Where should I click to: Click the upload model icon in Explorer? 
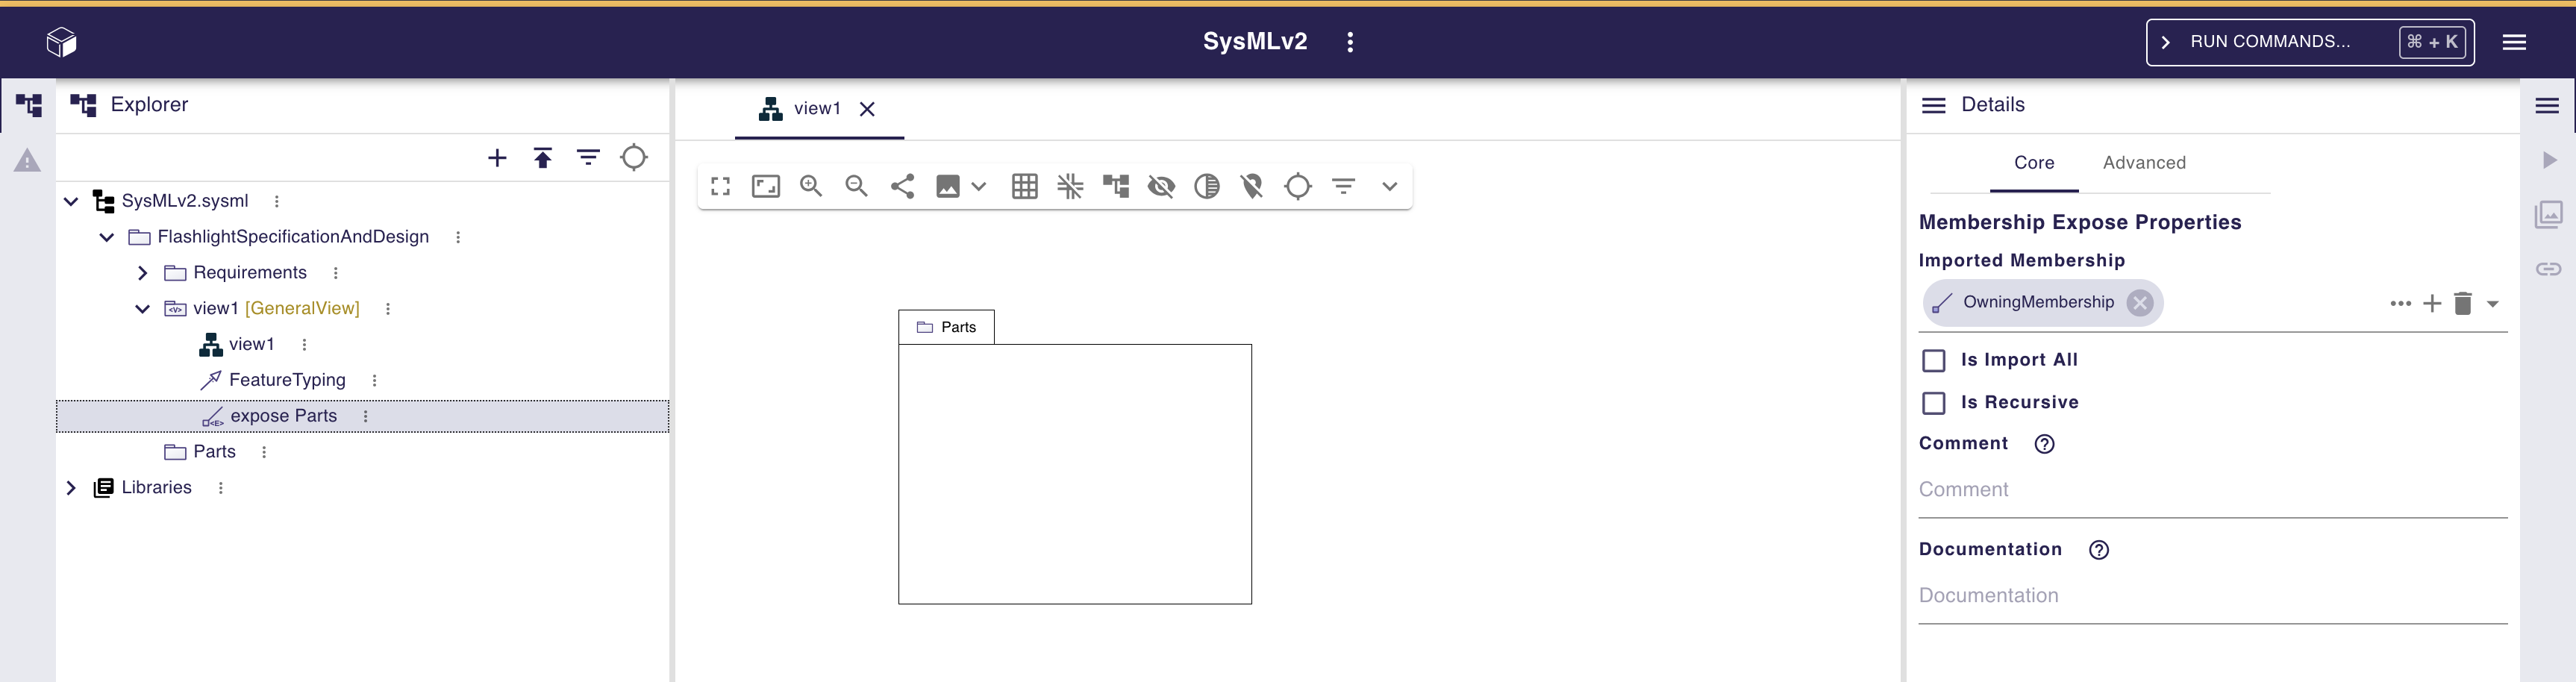pos(542,158)
